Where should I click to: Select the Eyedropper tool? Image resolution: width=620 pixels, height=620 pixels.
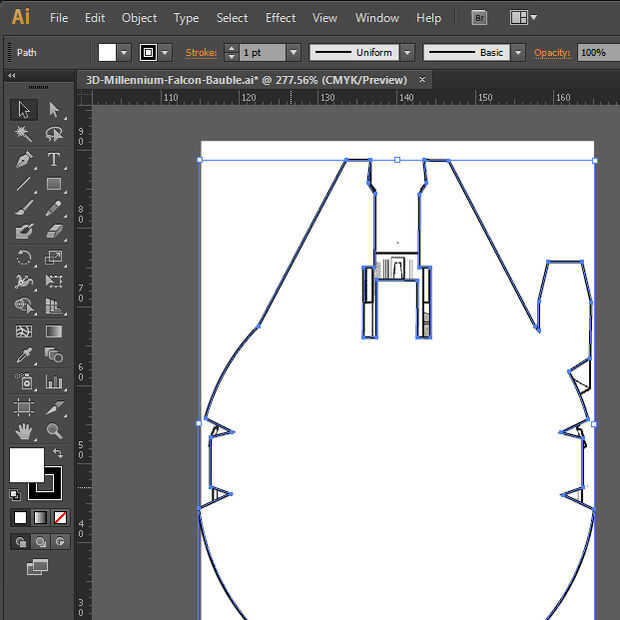24,355
